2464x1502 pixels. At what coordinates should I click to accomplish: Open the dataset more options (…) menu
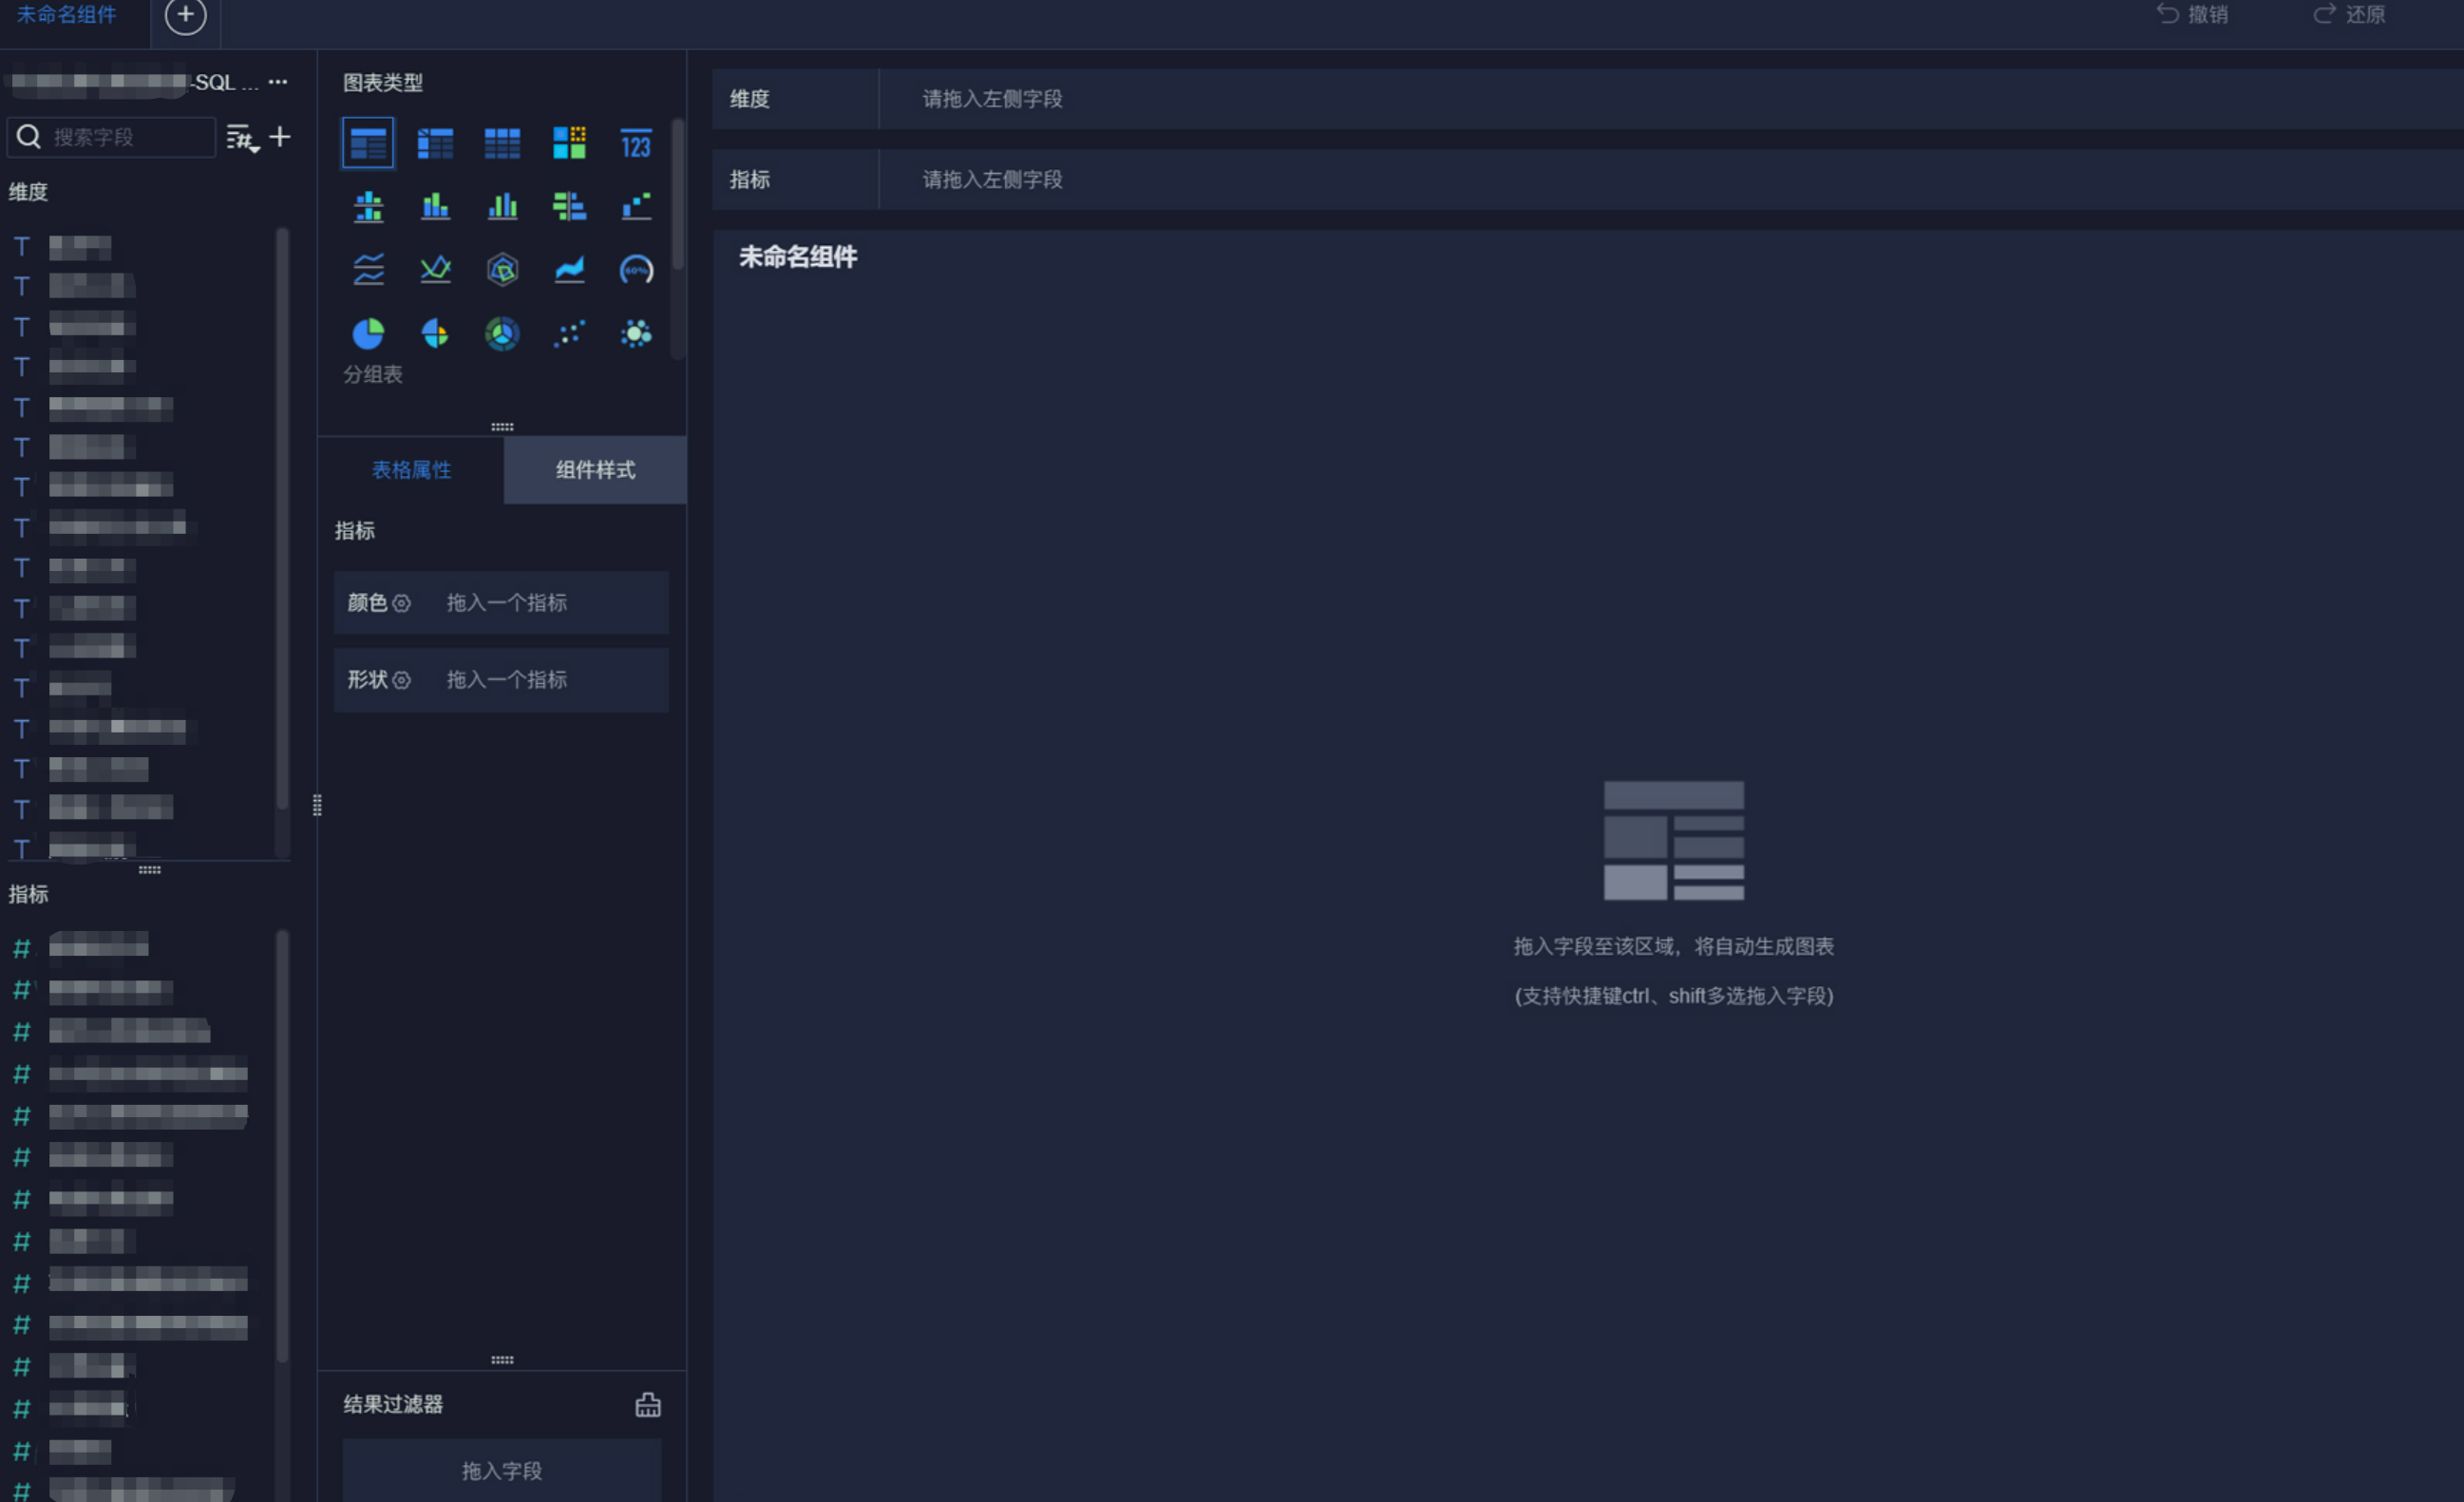pos(278,82)
